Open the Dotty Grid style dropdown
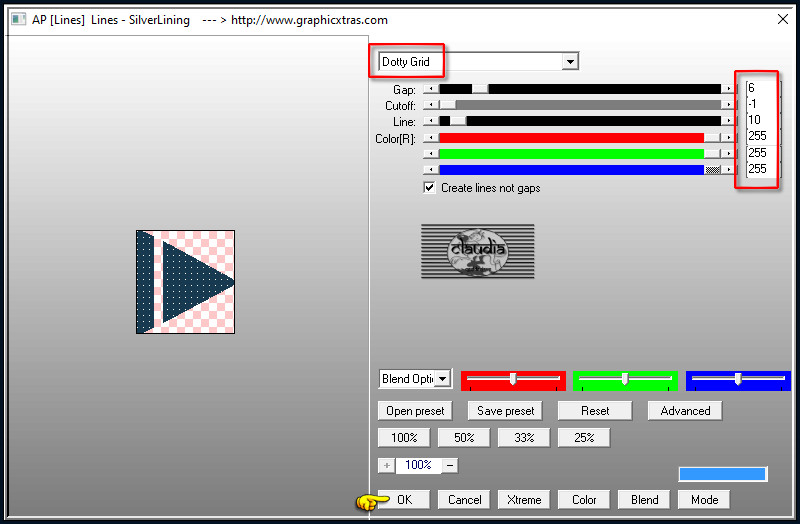The image size is (800, 524). [570, 62]
